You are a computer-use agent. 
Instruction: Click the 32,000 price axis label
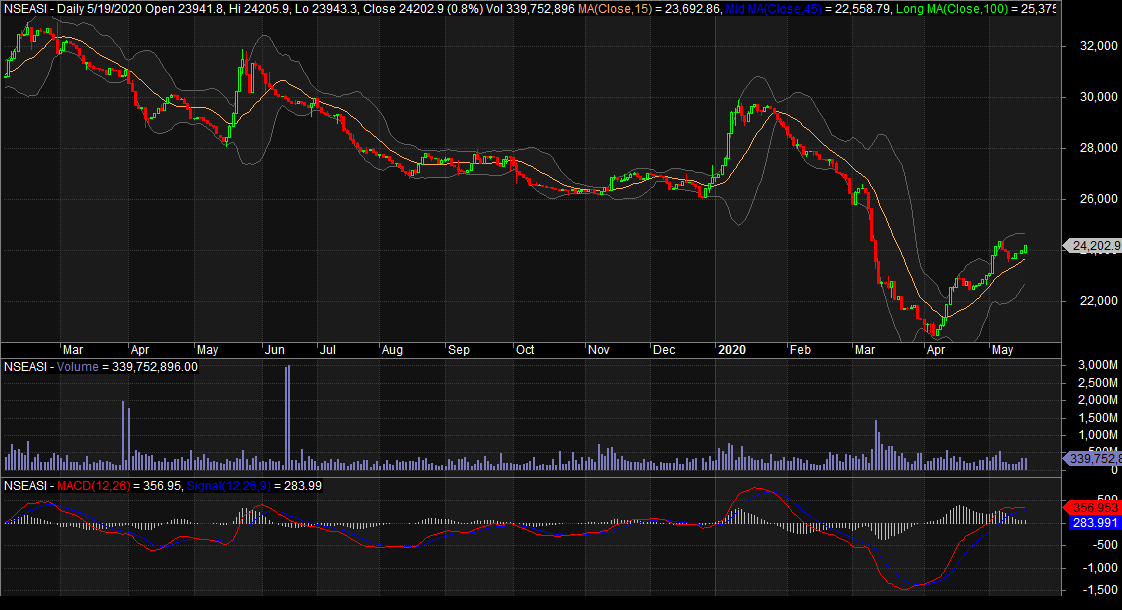1098,46
